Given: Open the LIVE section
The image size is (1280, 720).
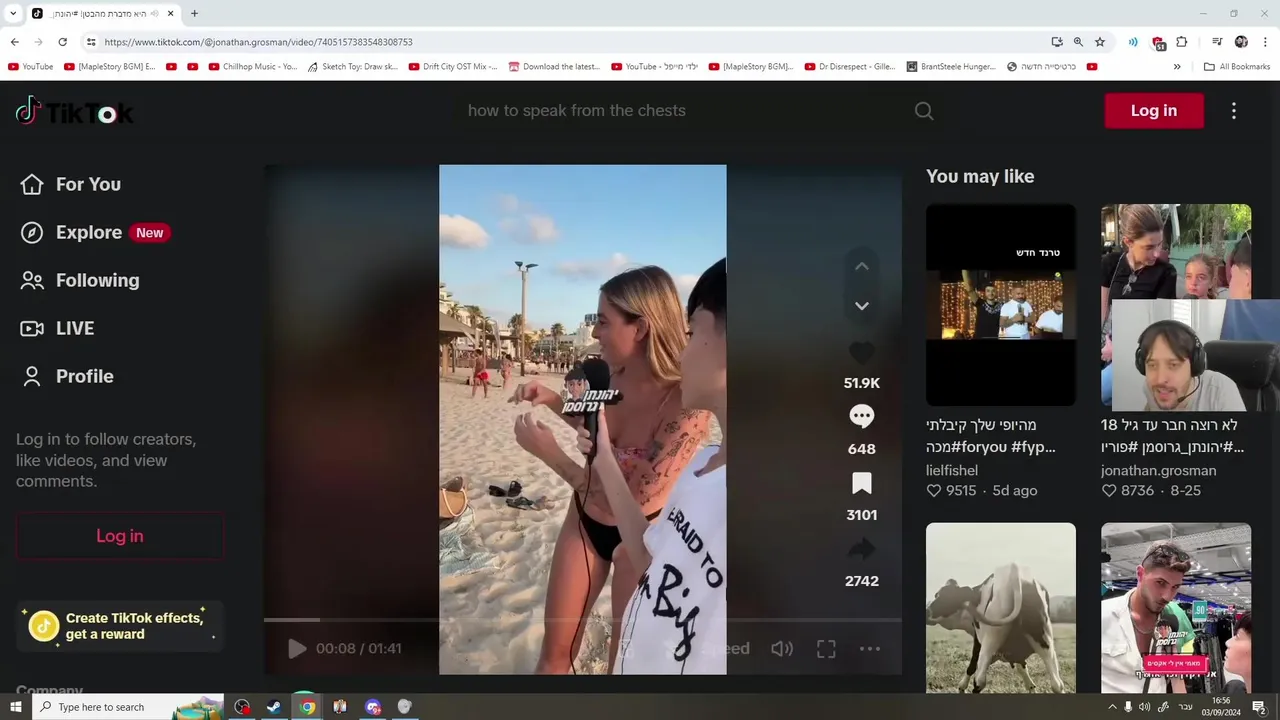Looking at the screenshot, I should [57, 328].
